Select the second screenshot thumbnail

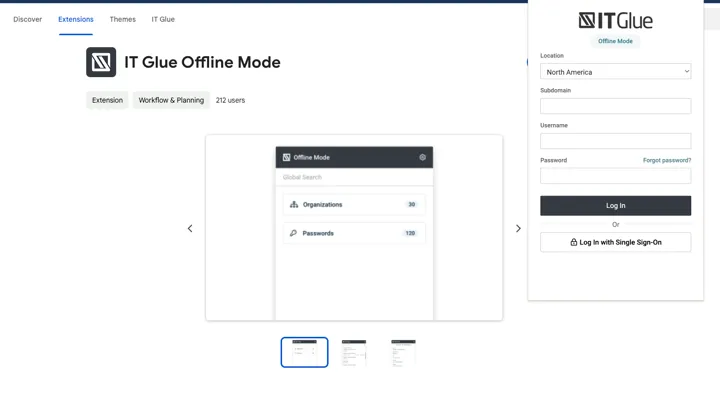[x=354, y=352]
